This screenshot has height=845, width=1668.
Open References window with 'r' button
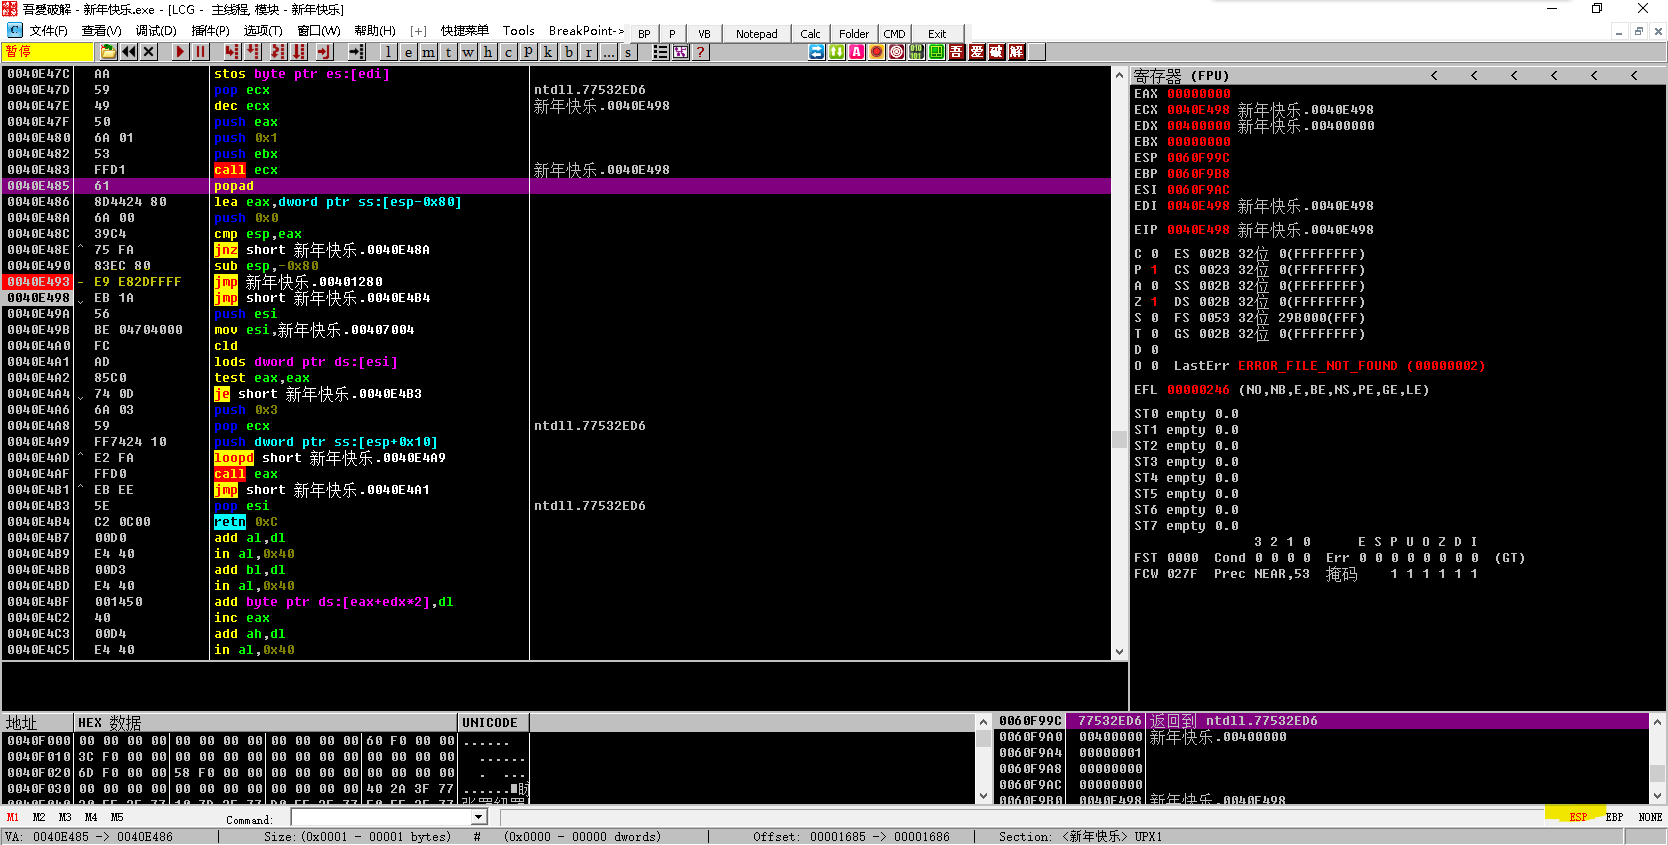[588, 52]
